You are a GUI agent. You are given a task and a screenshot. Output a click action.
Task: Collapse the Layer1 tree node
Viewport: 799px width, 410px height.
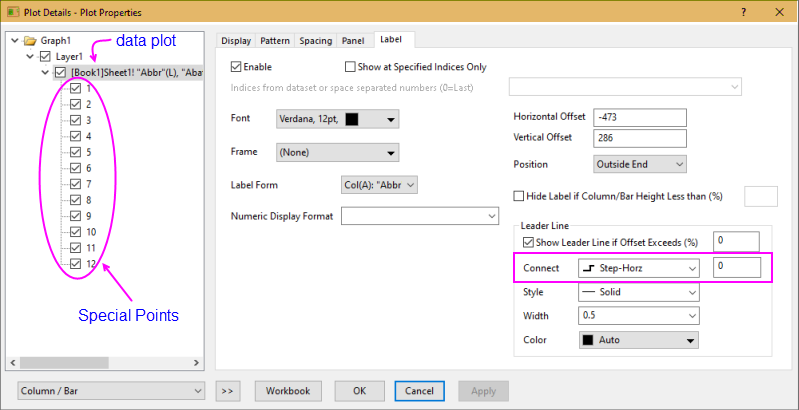[31, 57]
